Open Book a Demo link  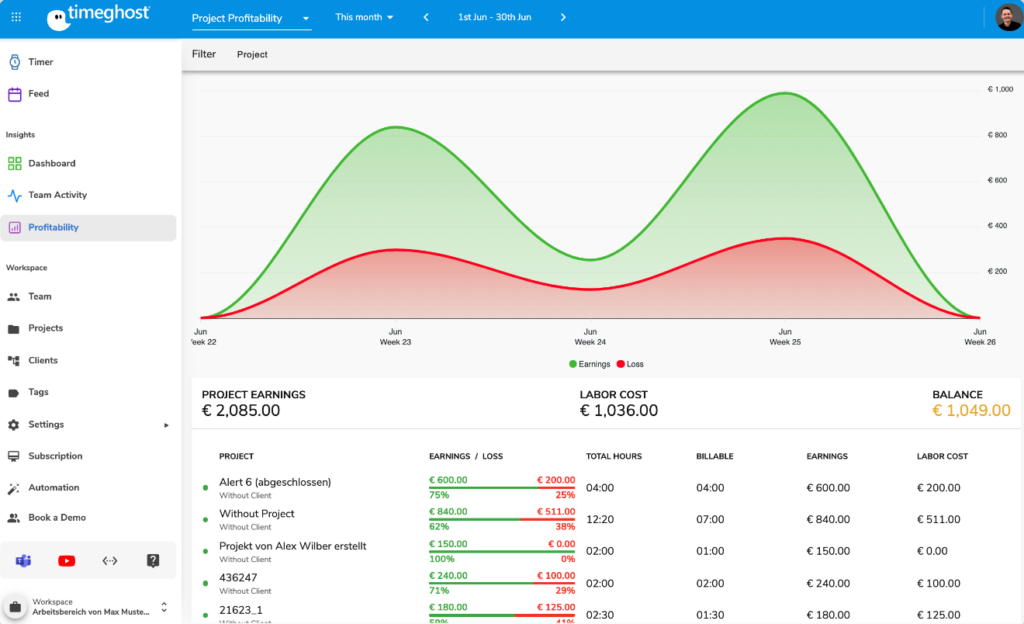click(x=56, y=518)
